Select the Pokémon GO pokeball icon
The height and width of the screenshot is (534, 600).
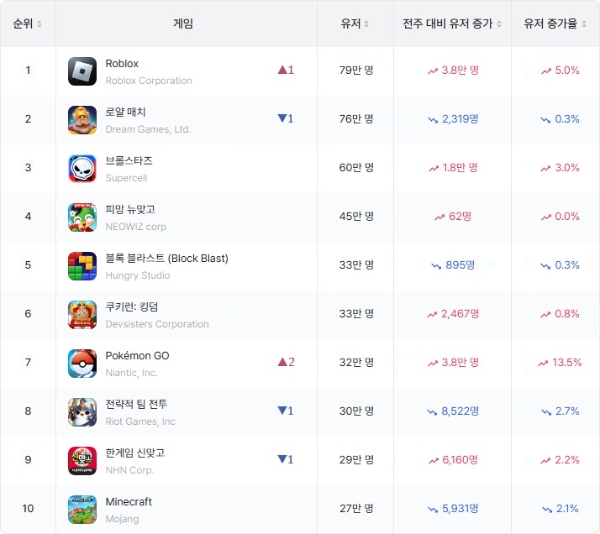tap(82, 363)
